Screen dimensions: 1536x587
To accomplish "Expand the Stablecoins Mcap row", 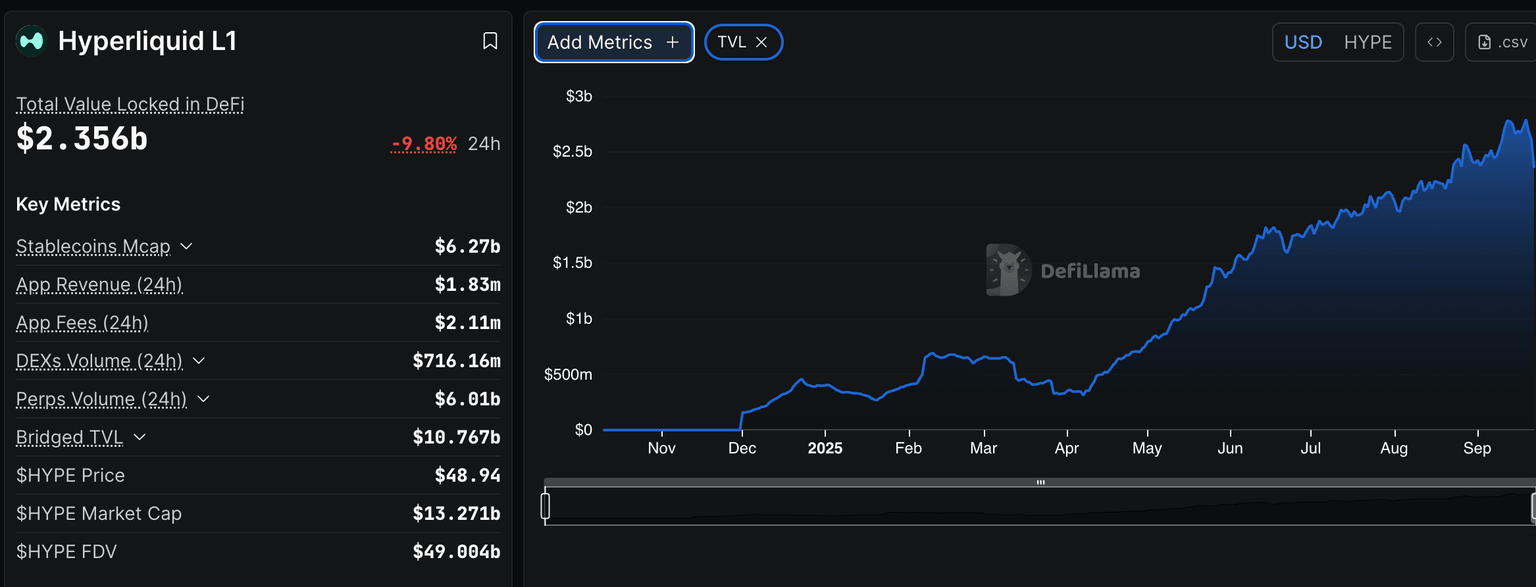I will pyautogui.click(x=186, y=246).
